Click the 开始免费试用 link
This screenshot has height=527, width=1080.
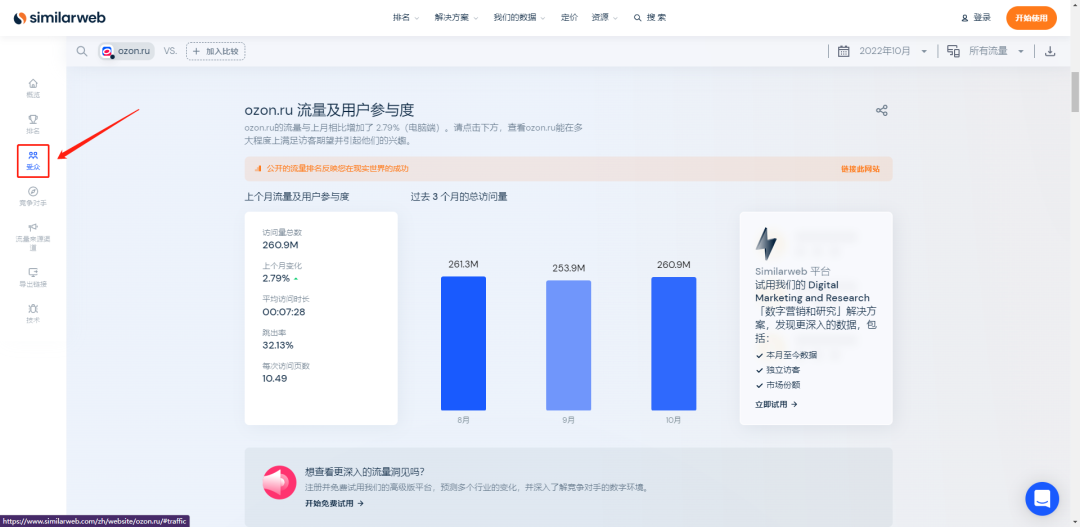coord(334,504)
